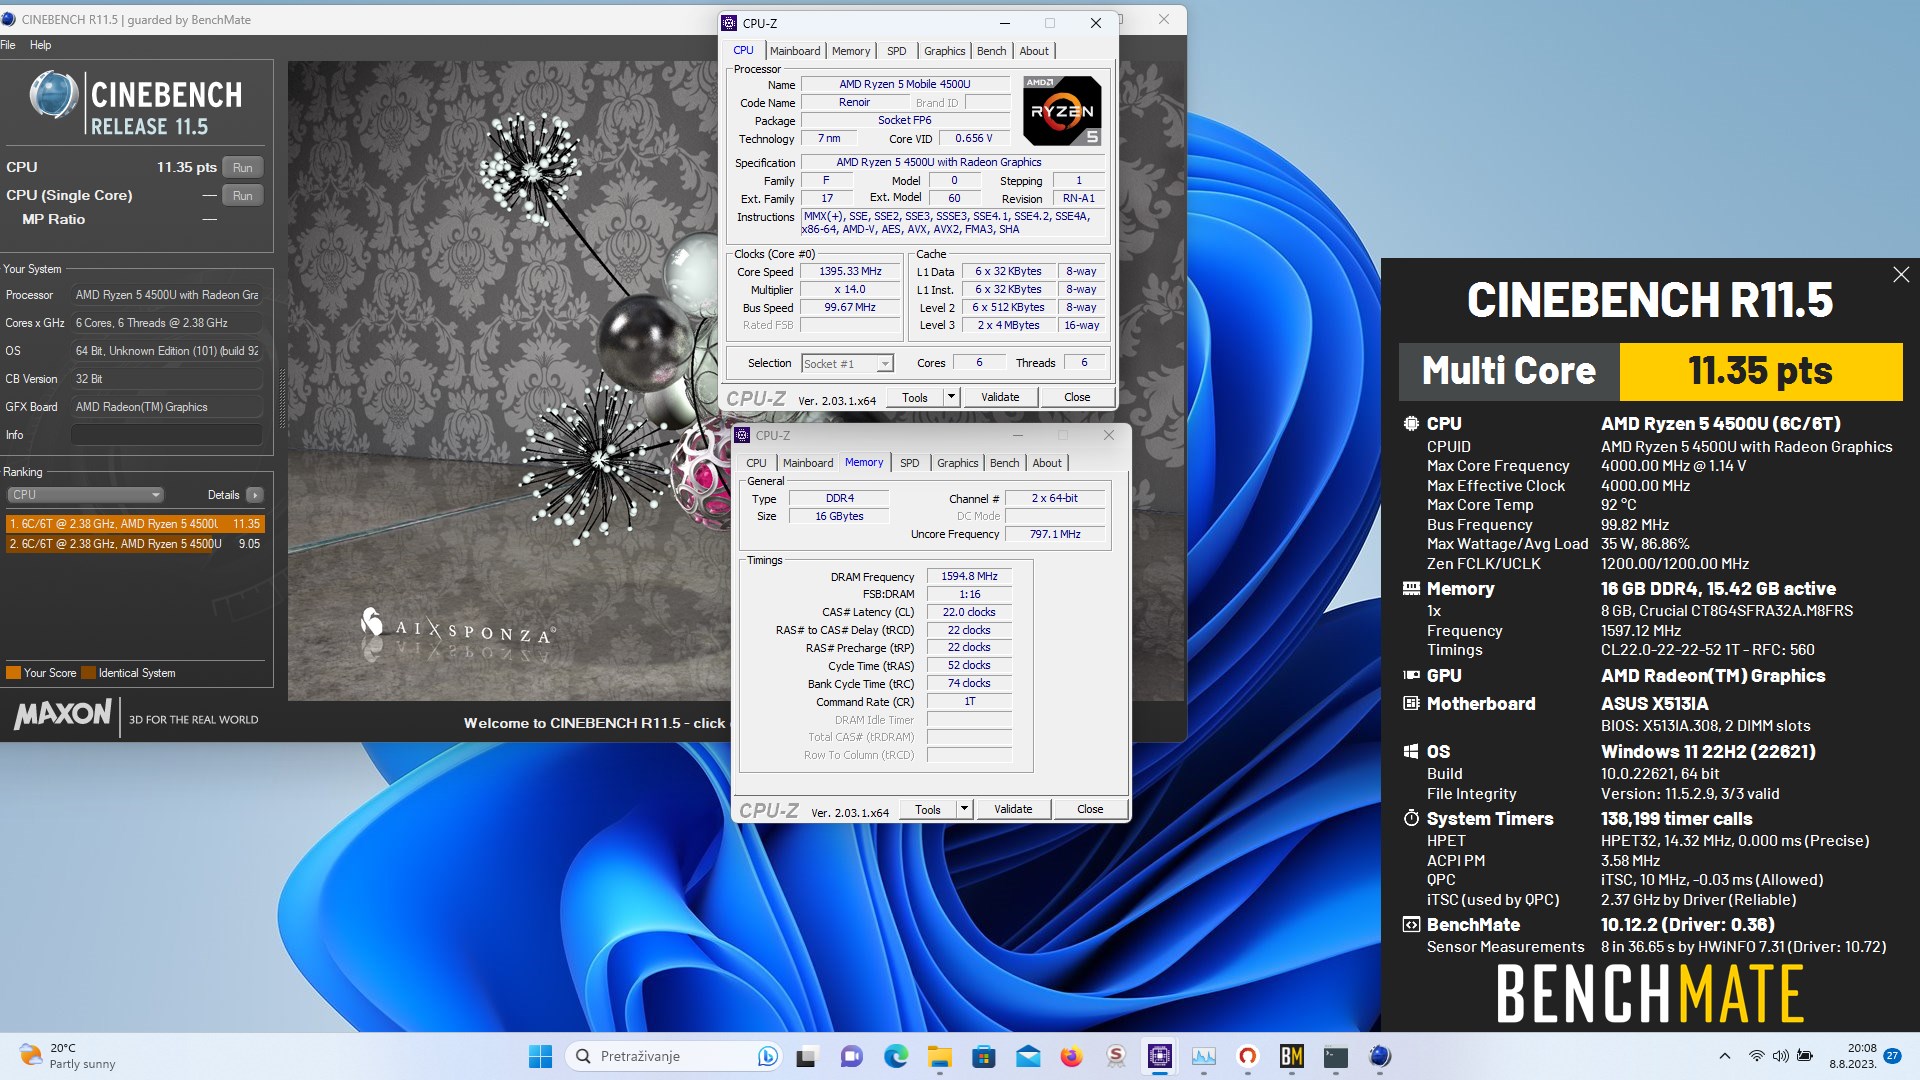Click the red ring taskbar icon
The width and height of the screenshot is (1920, 1080).
click(x=1248, y=1056)
